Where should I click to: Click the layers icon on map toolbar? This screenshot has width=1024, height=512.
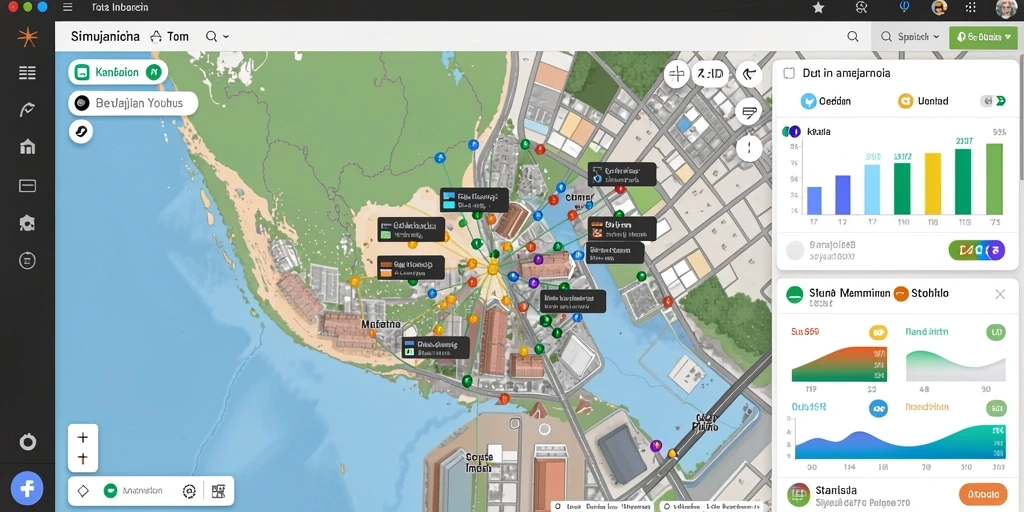click(749, 112)
